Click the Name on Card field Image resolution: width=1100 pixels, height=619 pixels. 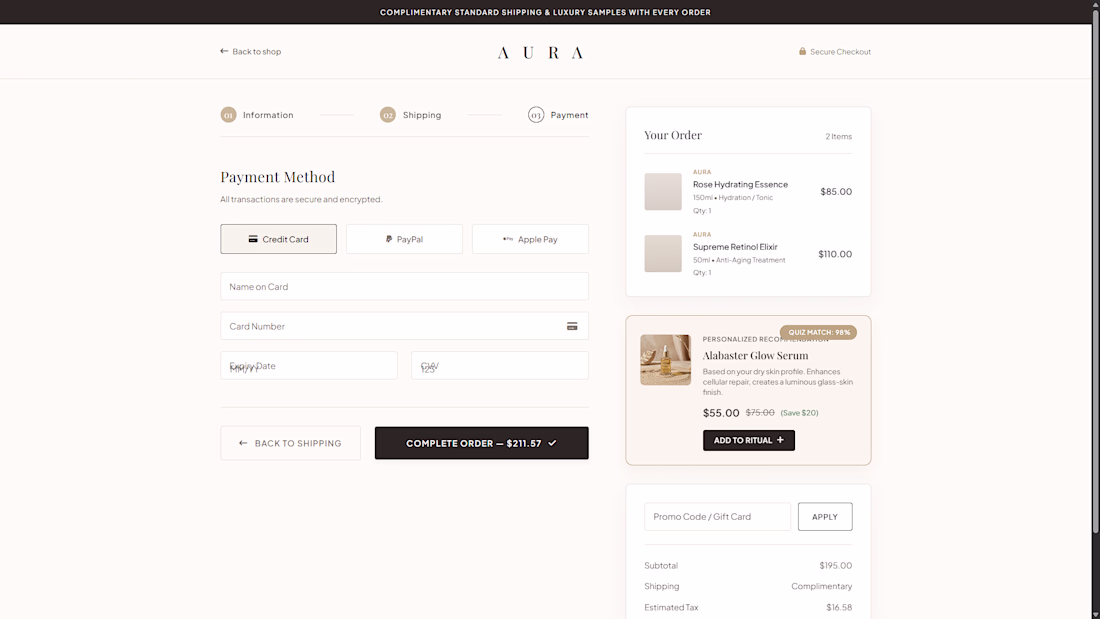coord(404,286)
